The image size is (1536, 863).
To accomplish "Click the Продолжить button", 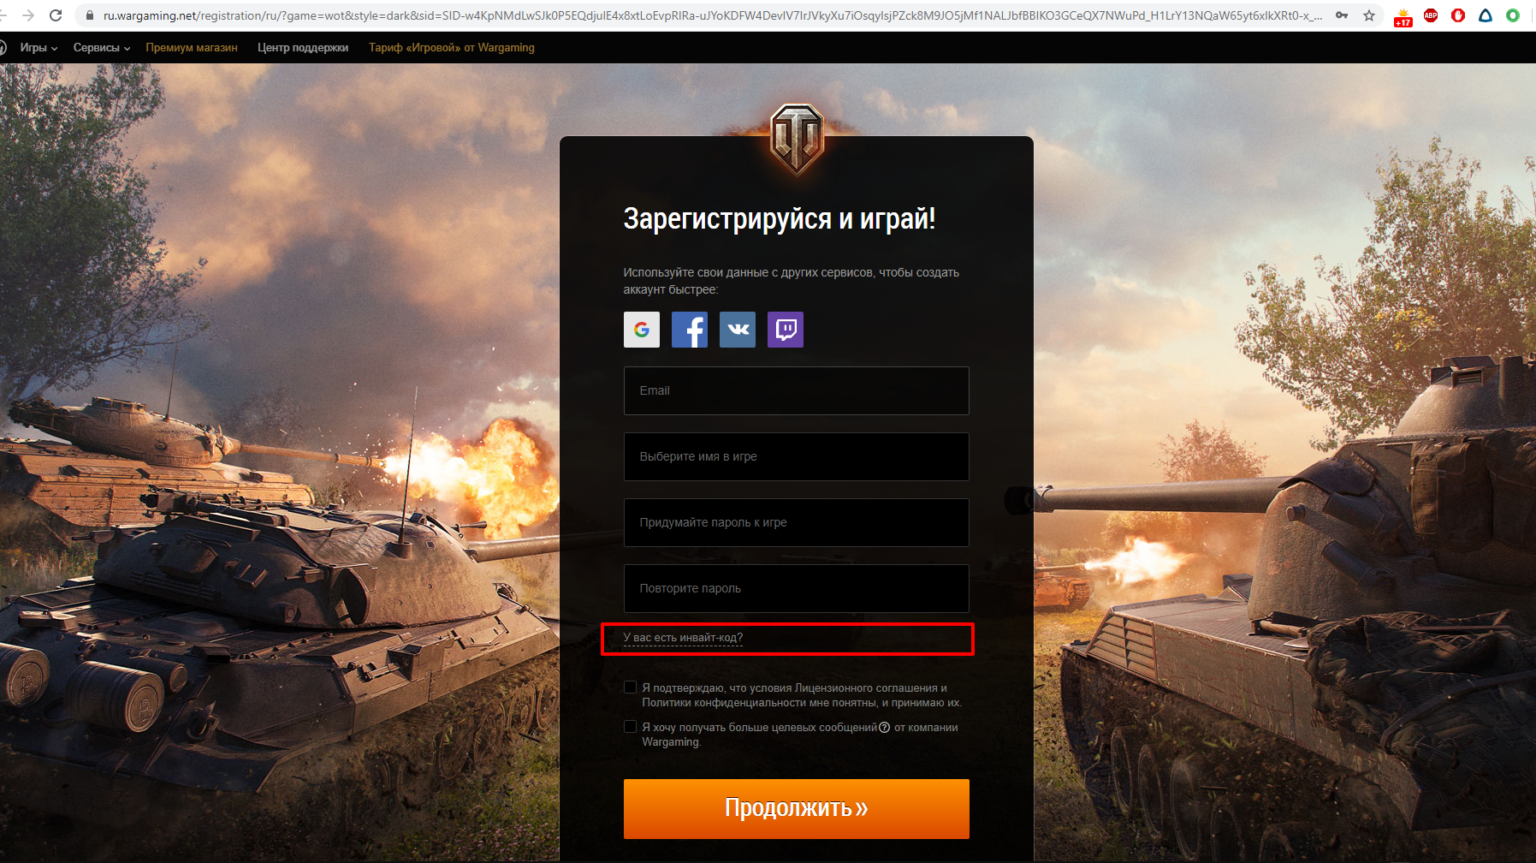I will [796, 808].
